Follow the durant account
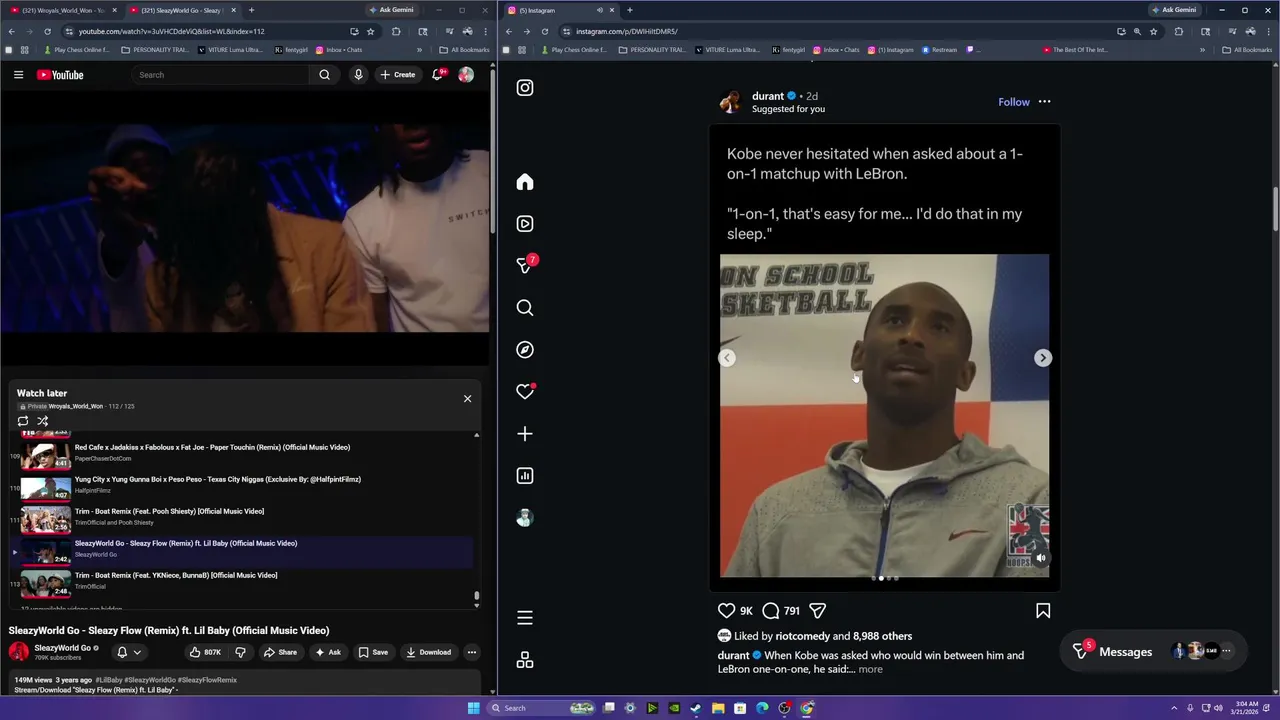Screen dimensions: 1280x720 point(1014,102)
